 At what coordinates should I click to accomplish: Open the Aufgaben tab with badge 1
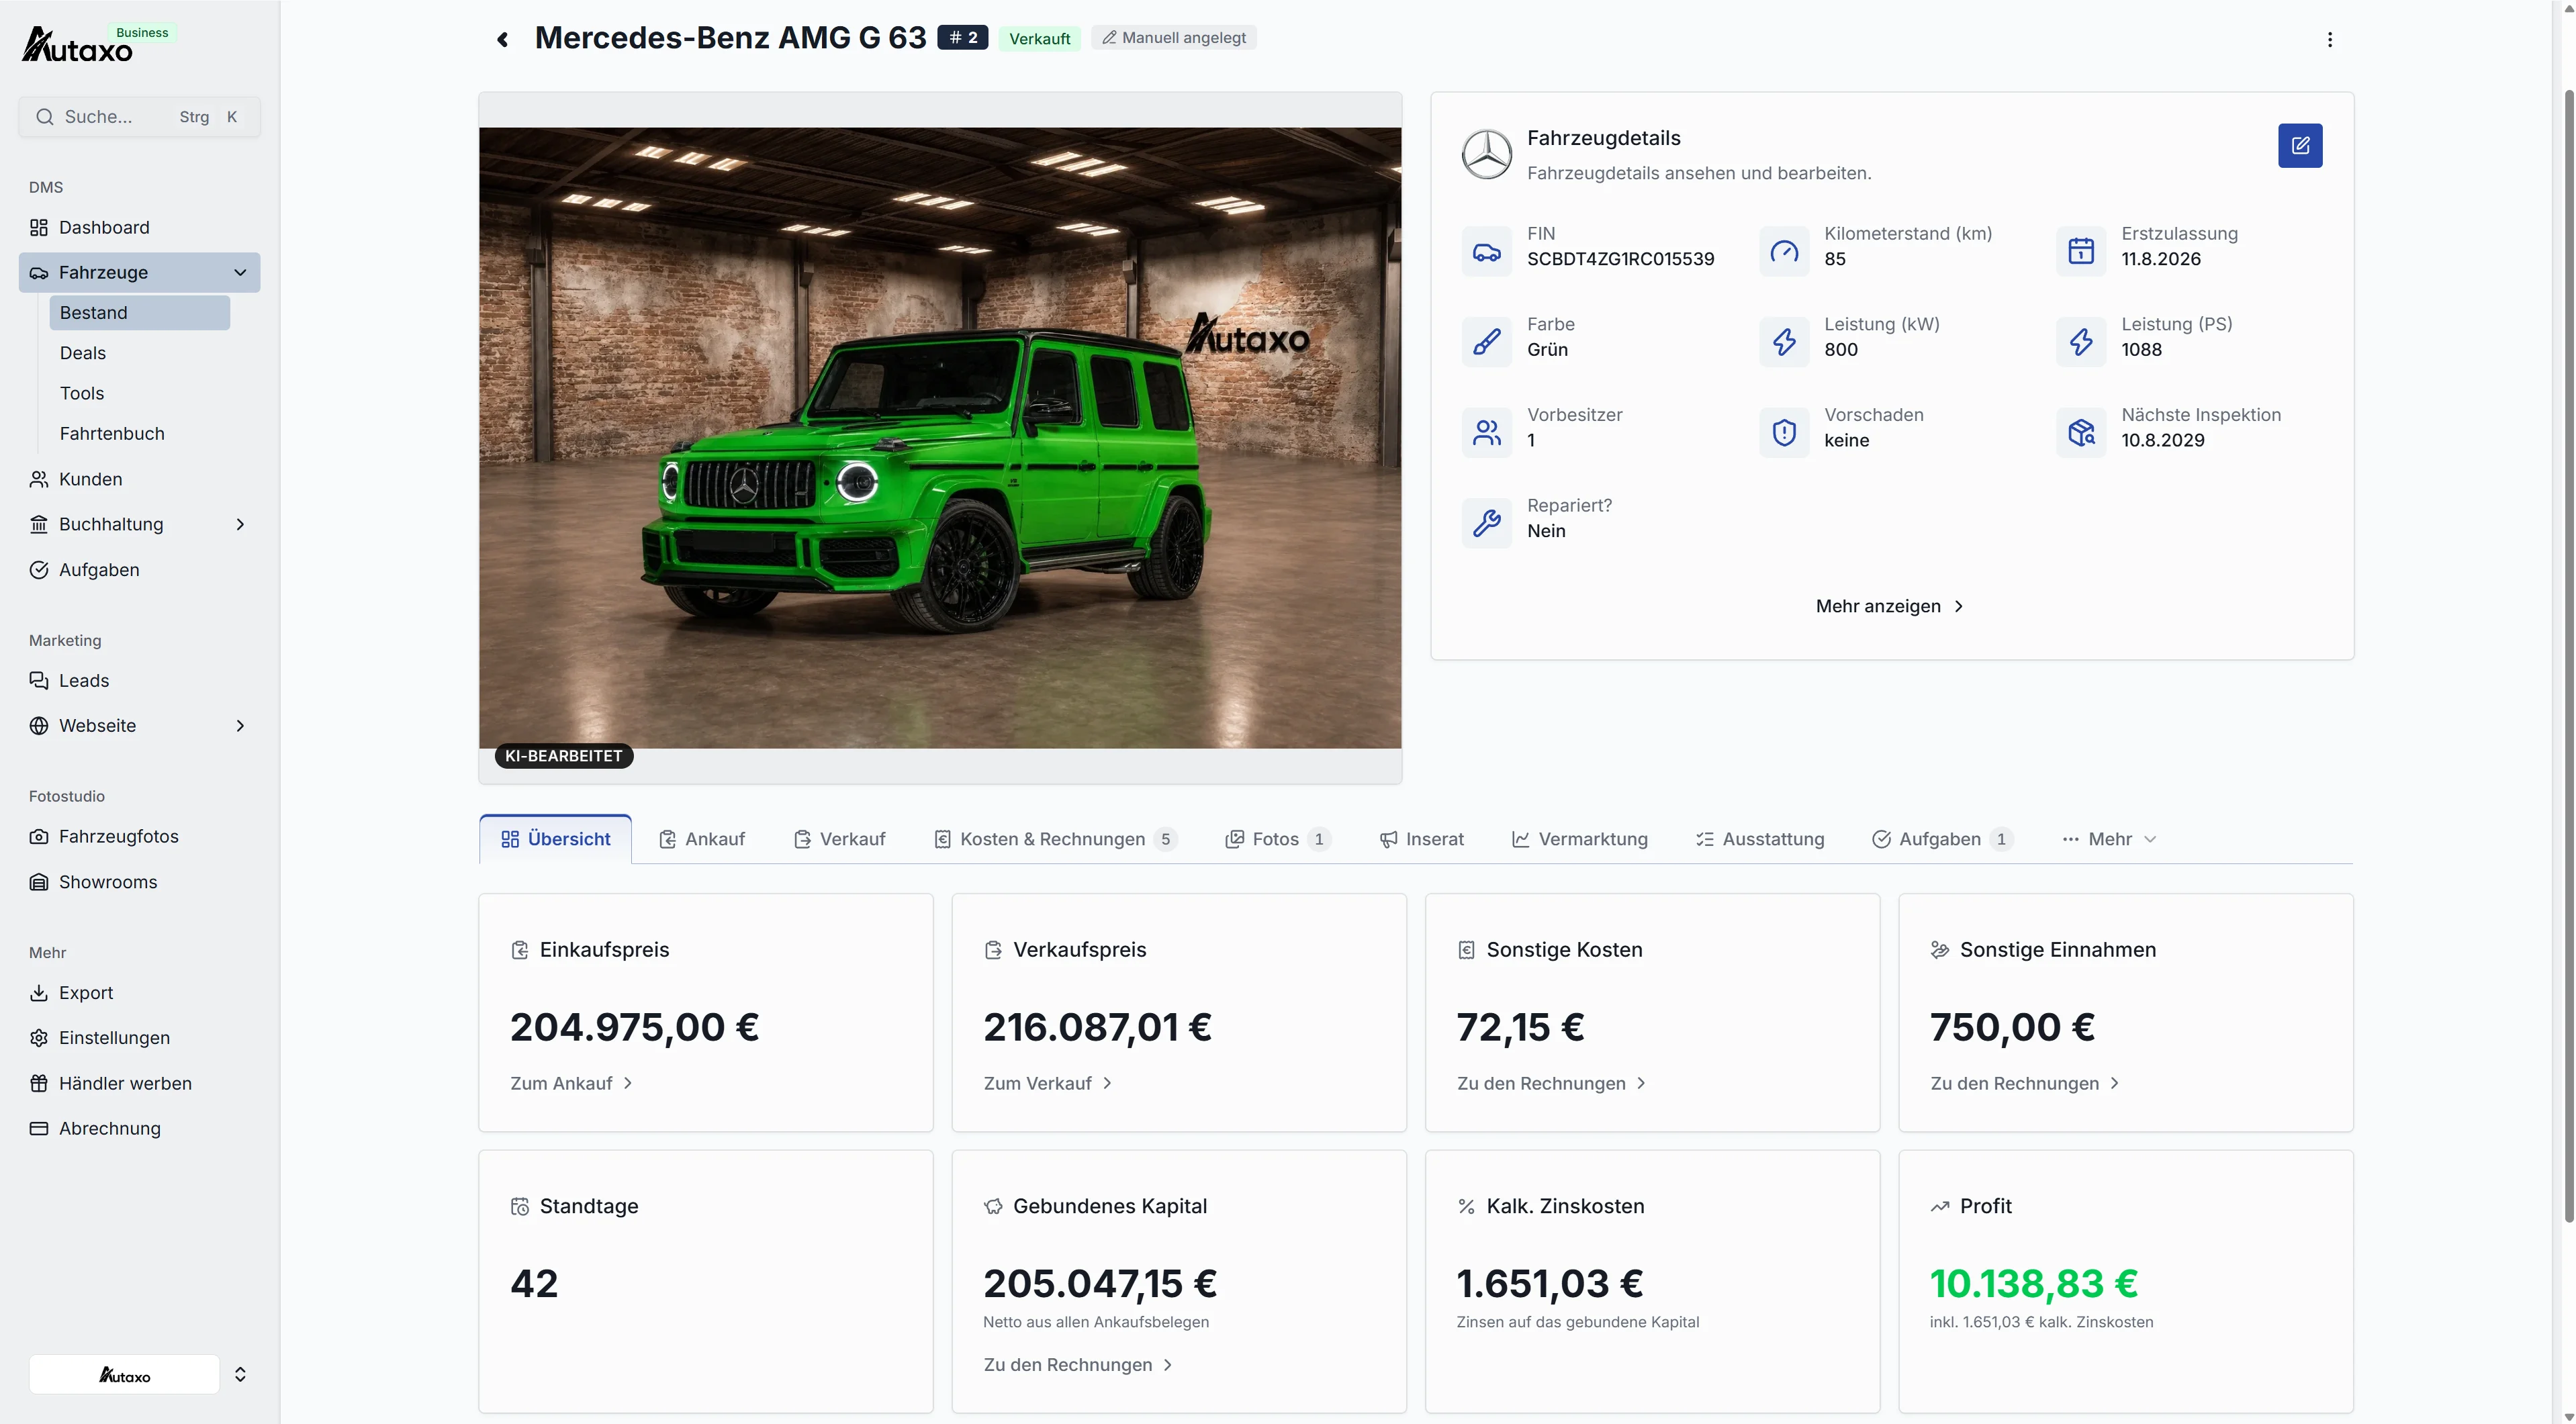tap(1943, 840)
